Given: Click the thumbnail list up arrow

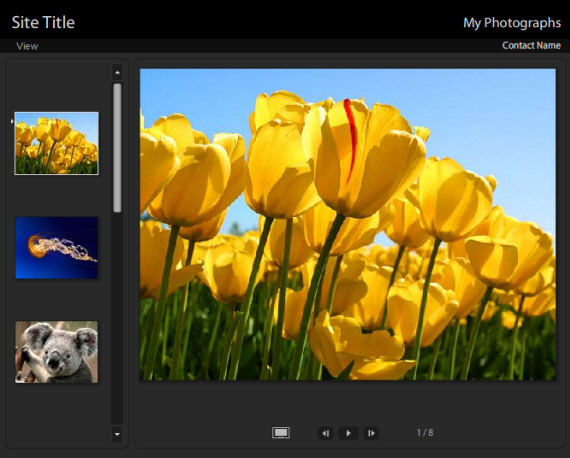Looking at the screenshot, I should (117, 73).
